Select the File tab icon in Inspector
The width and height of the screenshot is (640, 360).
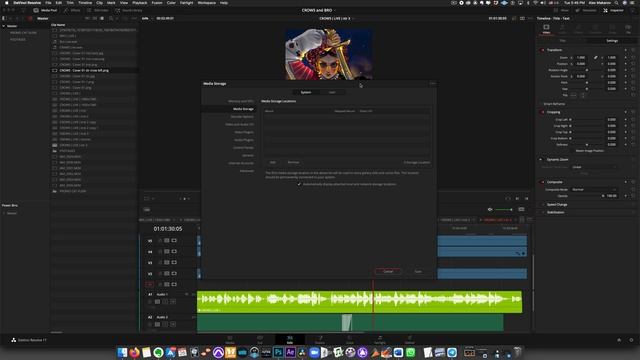click(x=628, y=29)
